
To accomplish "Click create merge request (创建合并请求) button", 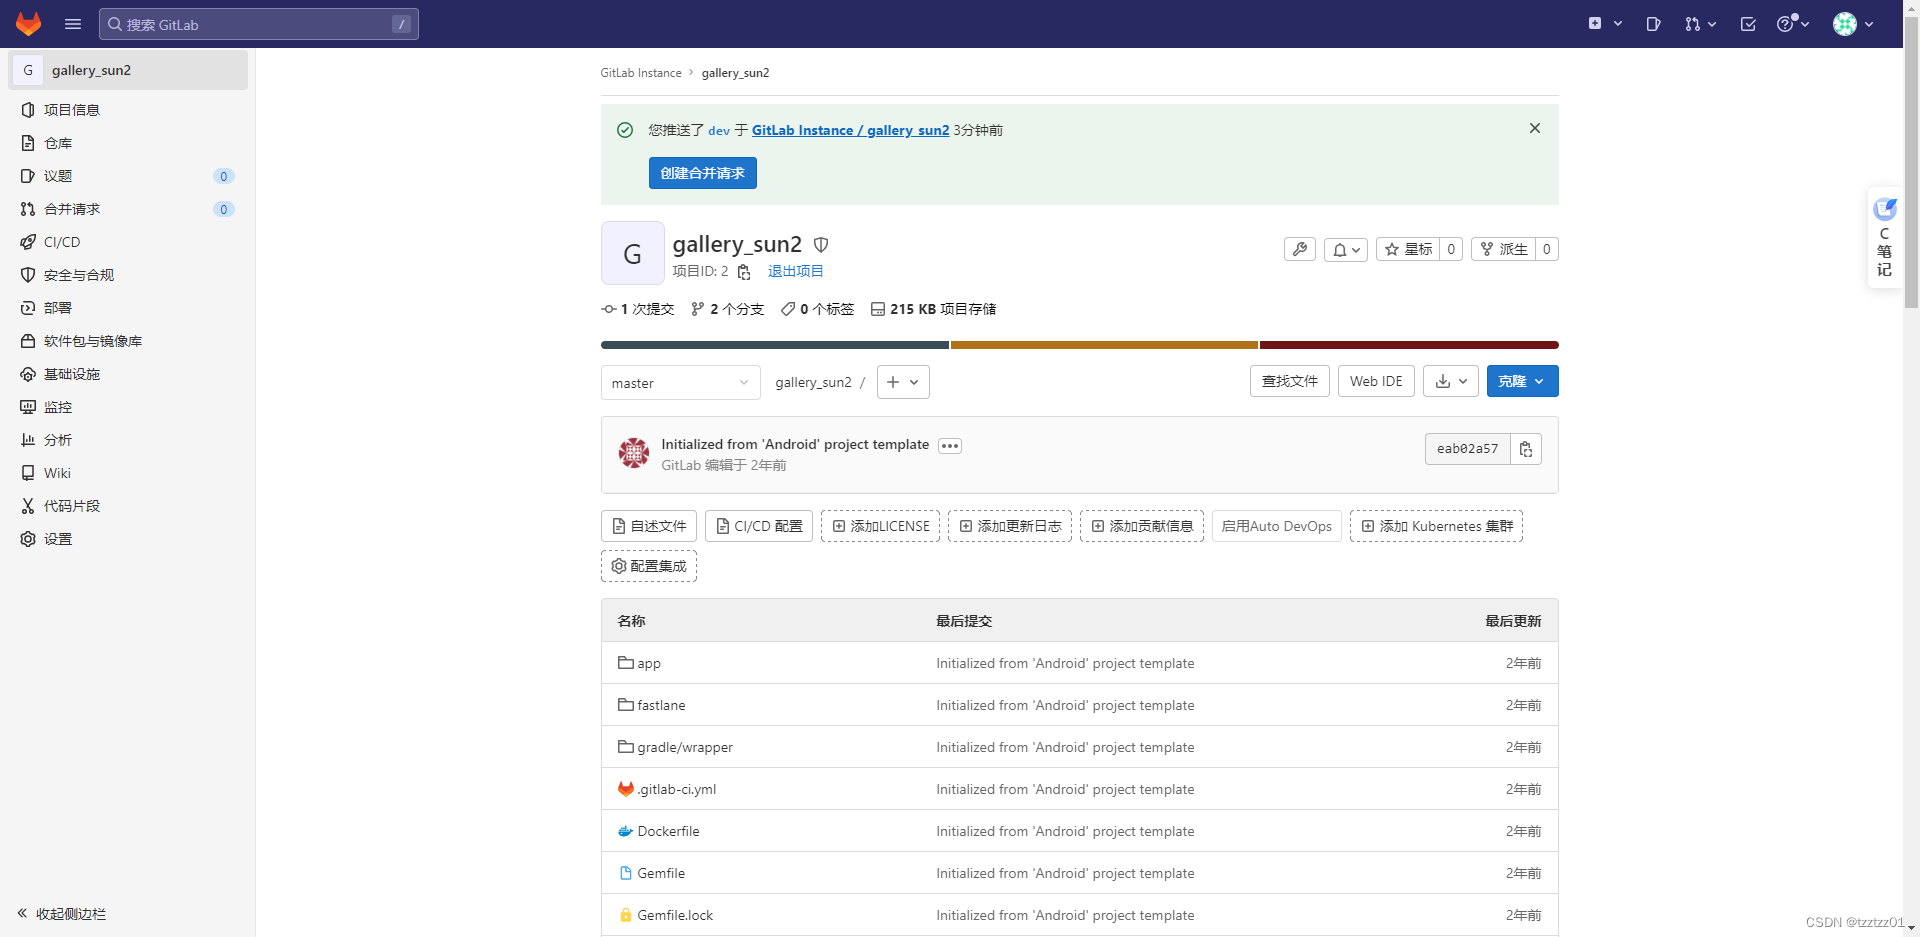I will 702,173.
